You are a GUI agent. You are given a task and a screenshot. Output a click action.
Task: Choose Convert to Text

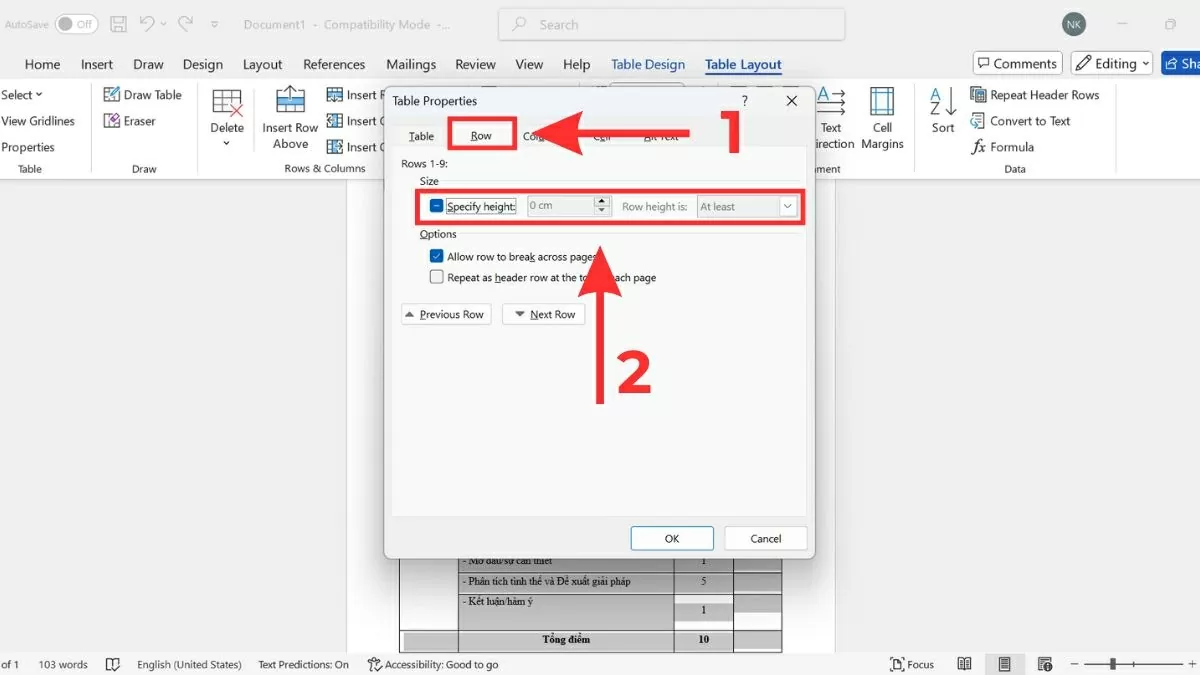pyautogui.click(x=1020, y=121)
